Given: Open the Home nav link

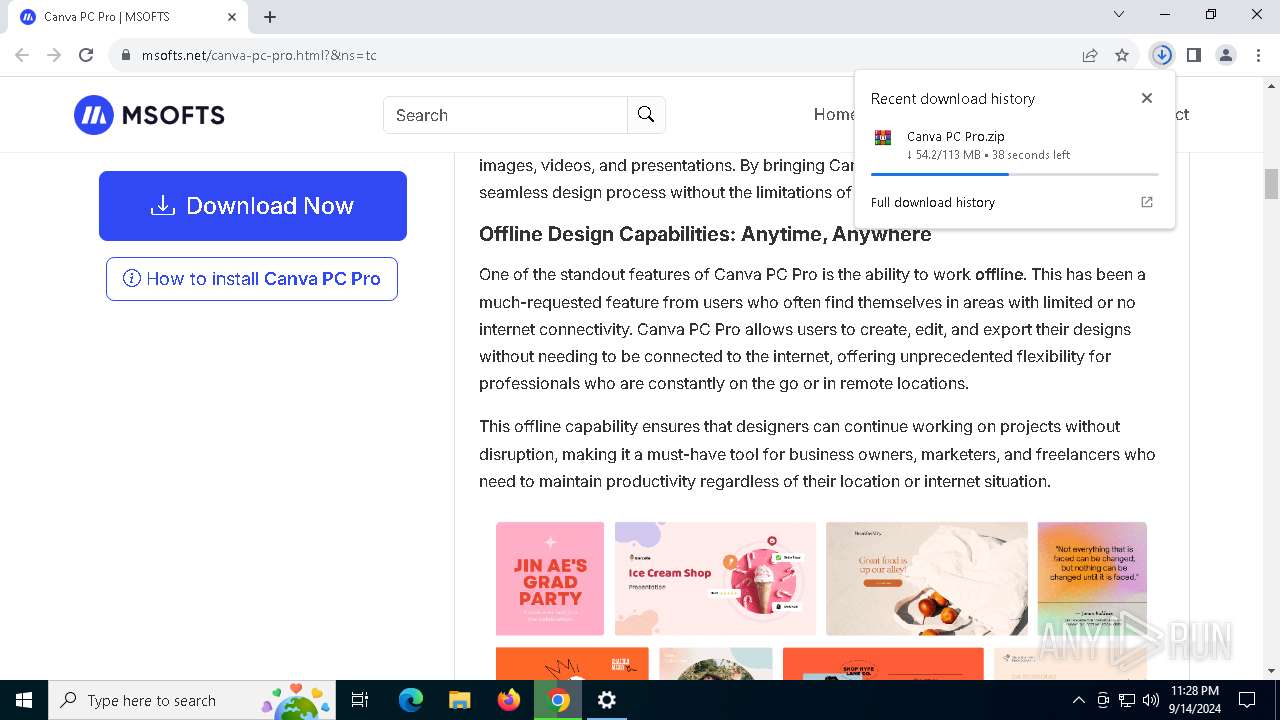Looking at the screenshot, I should (x=834, y=114).
